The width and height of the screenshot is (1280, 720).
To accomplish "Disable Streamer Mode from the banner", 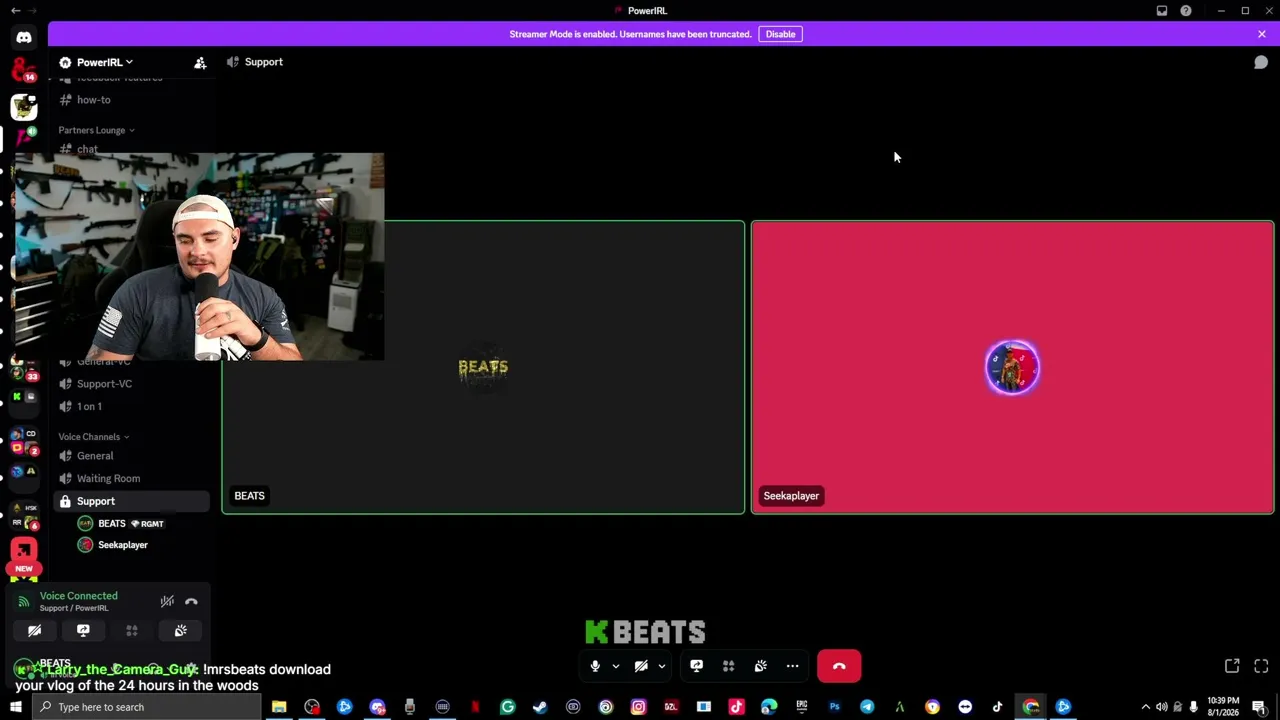I will (x=780, y=34).
